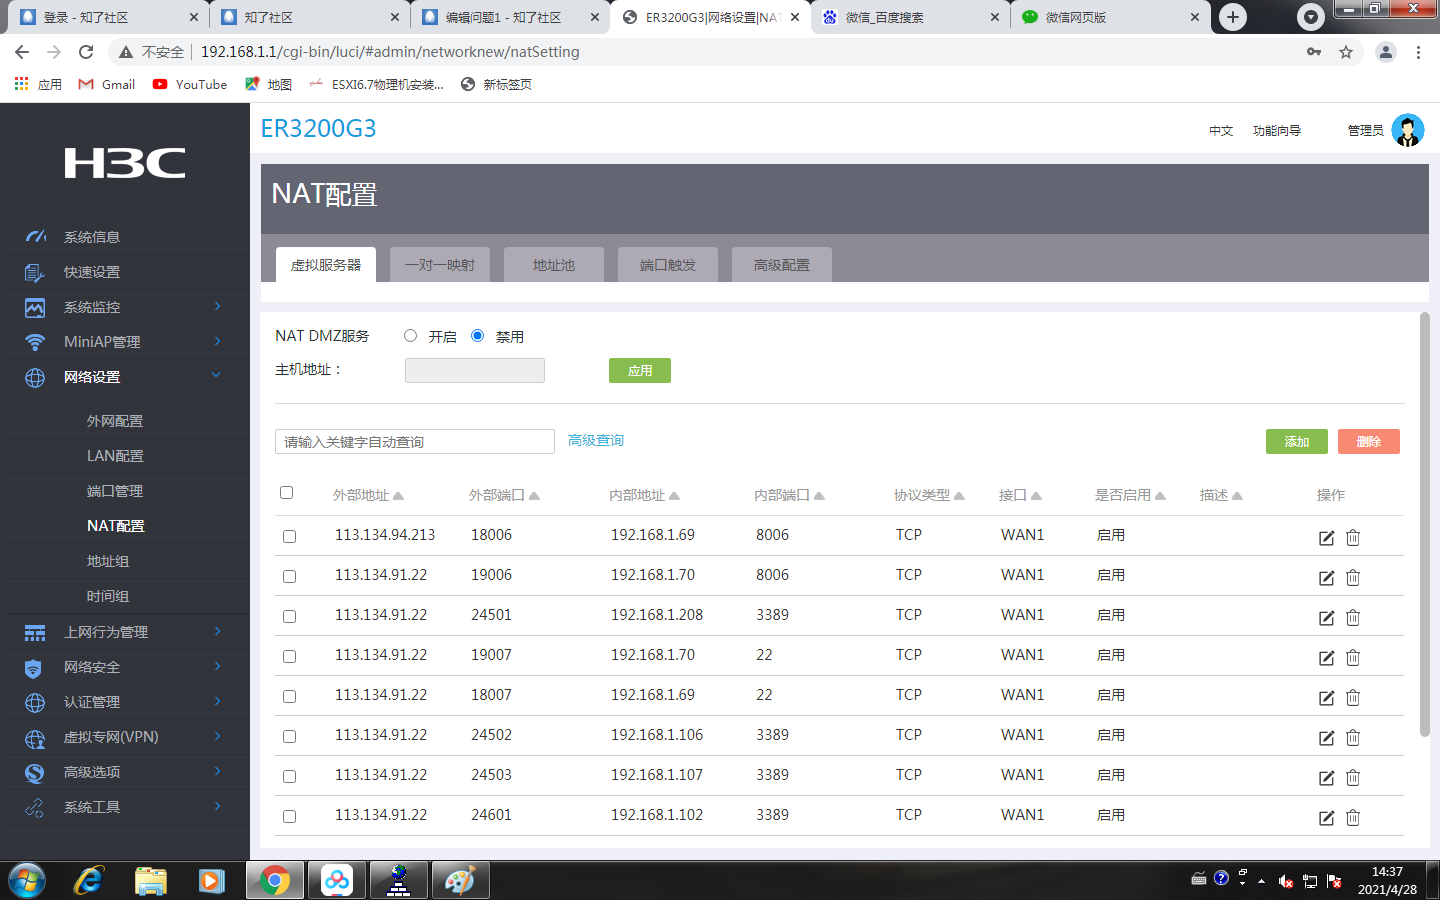Image resolution: width=1440 pixels, height=900 pixels.
Task: Edit the rule for external port 18007
Action: 1326,698
